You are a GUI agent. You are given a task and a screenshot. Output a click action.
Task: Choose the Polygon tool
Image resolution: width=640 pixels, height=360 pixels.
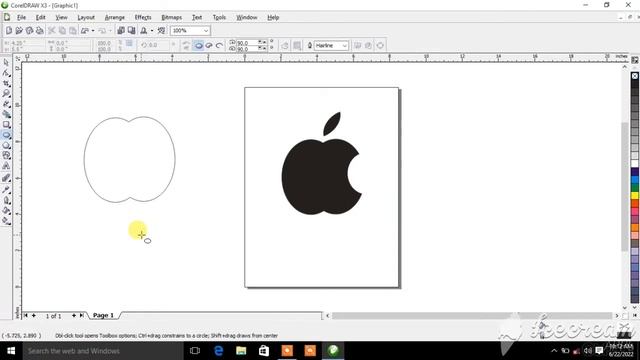coord(6,145)
